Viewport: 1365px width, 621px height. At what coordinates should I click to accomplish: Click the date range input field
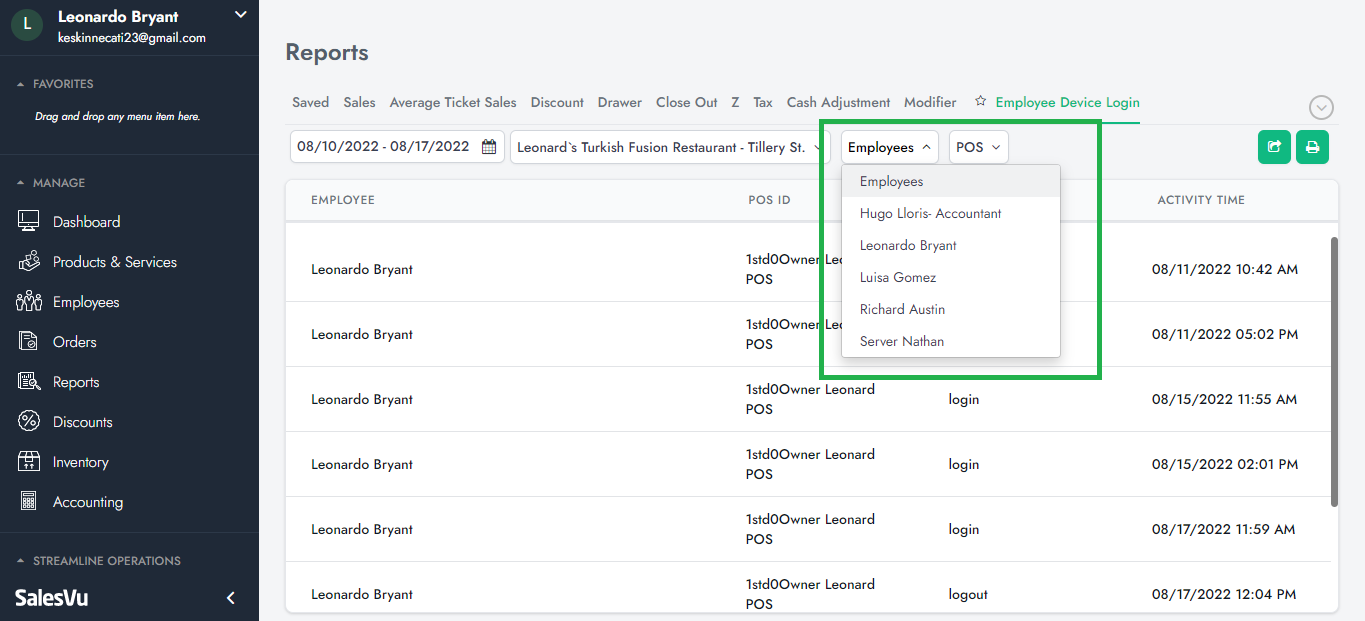click(384, 147)
